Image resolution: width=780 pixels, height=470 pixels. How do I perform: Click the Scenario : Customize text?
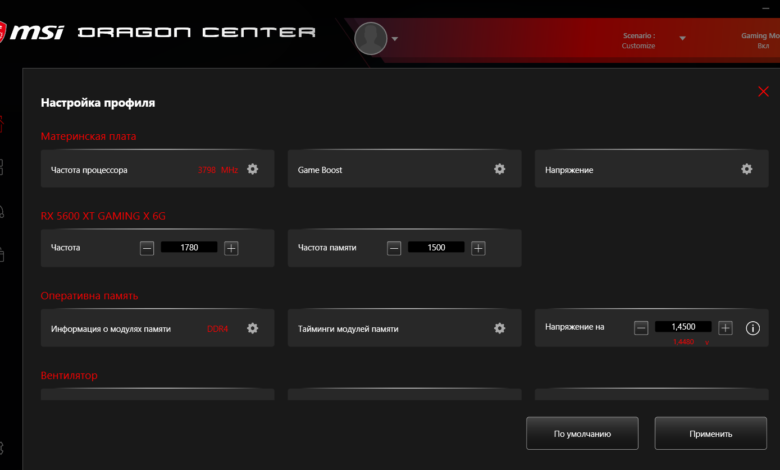(x=638, y=41)
